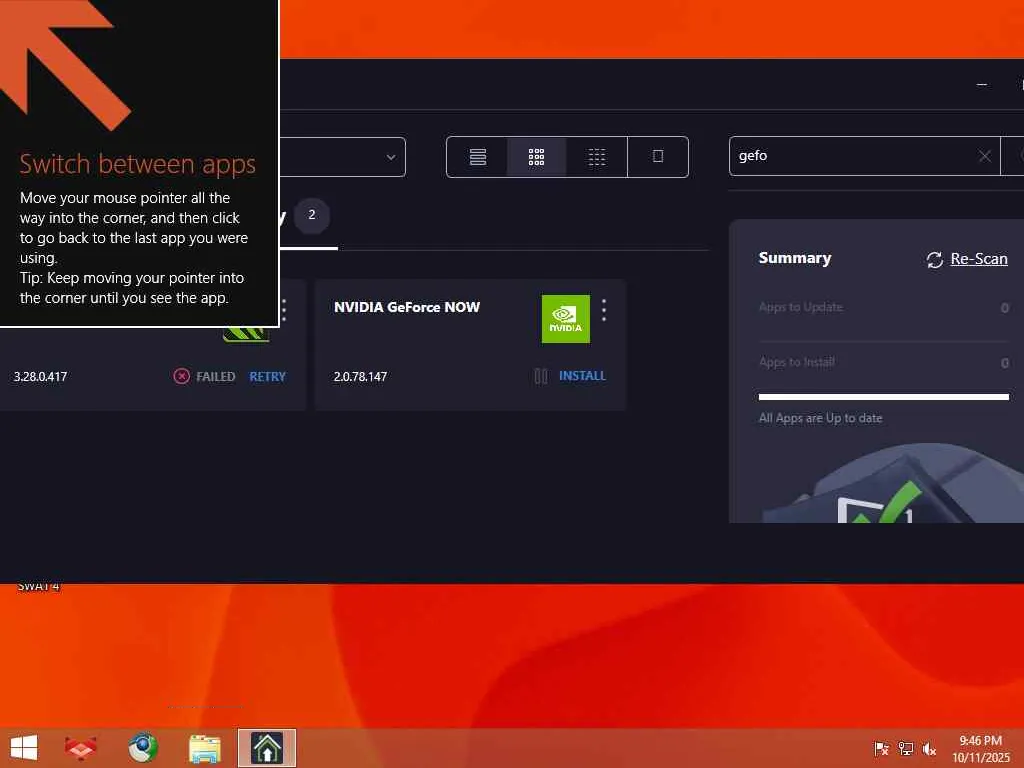The image size is (1024, 768).
Task: Click the Apps to Update row
Action: pyautogui.click(x=884, y=307)
